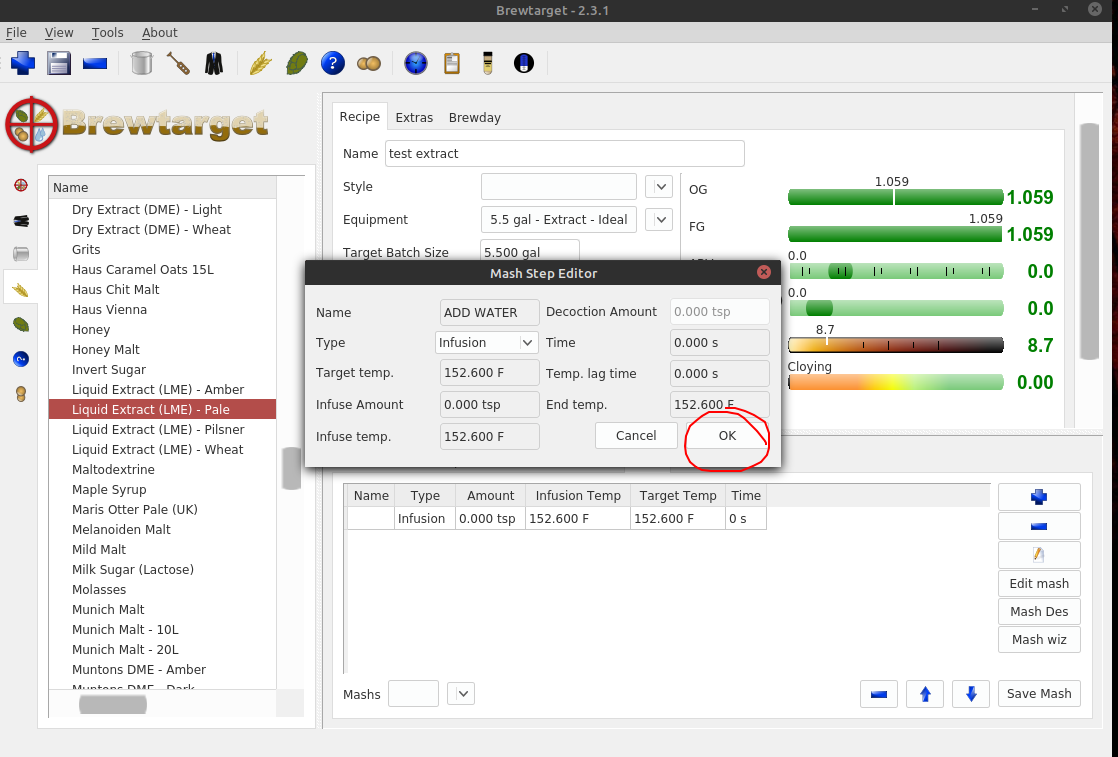Open the View menu
The height and width of the screenshot is (757, 1118).
coord(58,32)
